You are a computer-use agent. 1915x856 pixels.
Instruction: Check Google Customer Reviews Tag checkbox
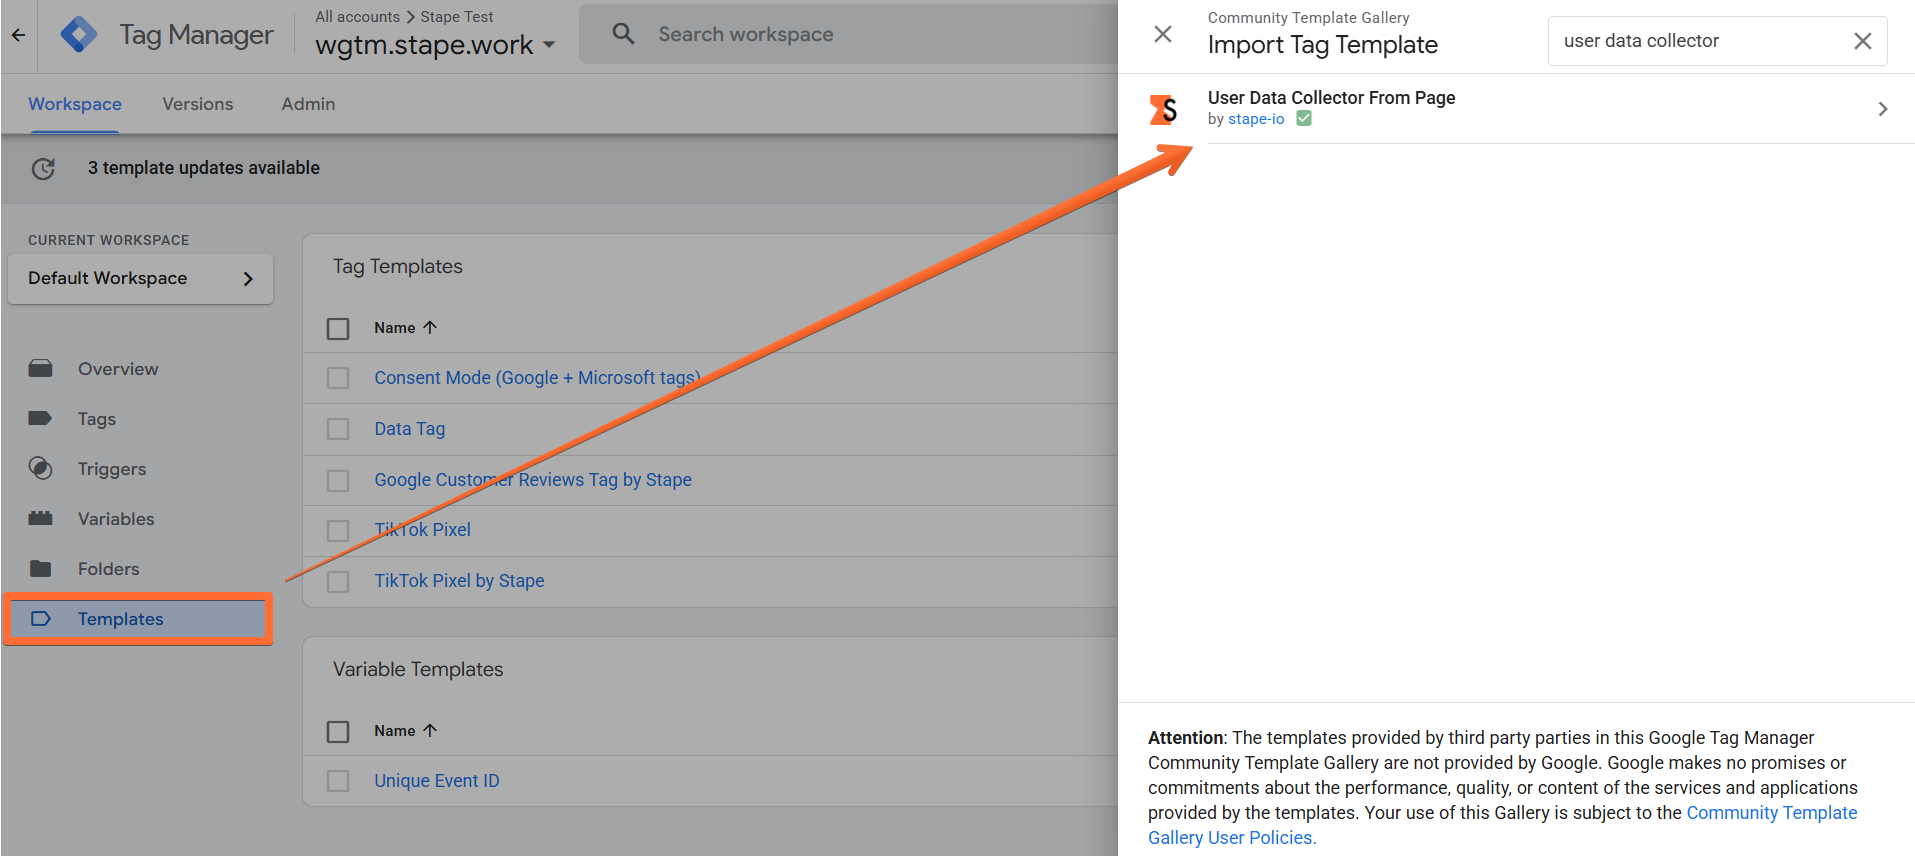(x=338, y=481)
